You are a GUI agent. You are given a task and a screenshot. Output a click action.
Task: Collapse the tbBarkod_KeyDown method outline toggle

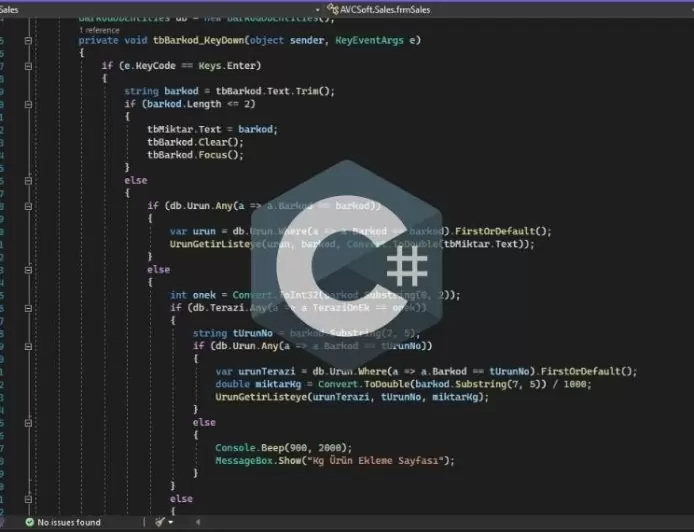coord(28,41)
